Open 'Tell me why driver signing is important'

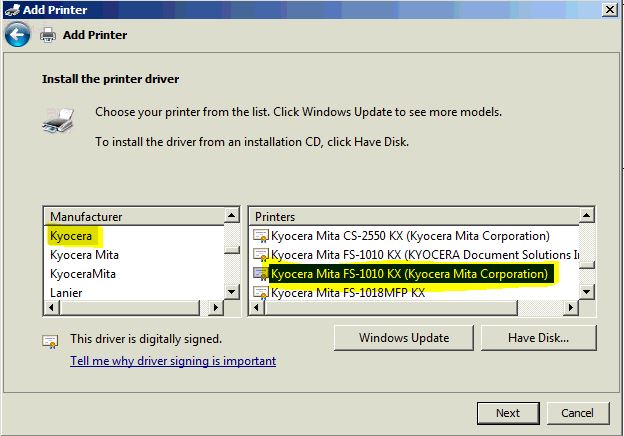tap(173, 361)
